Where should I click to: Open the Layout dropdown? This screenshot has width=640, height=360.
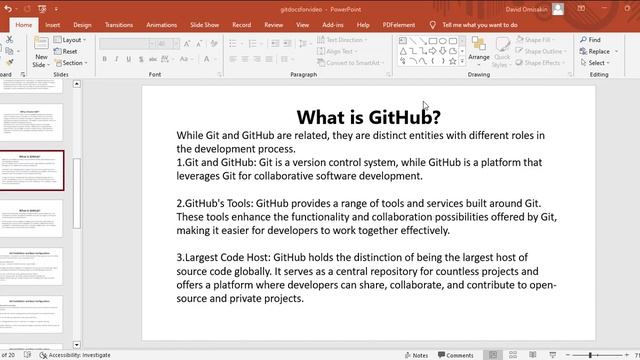(x=70, y=40)
